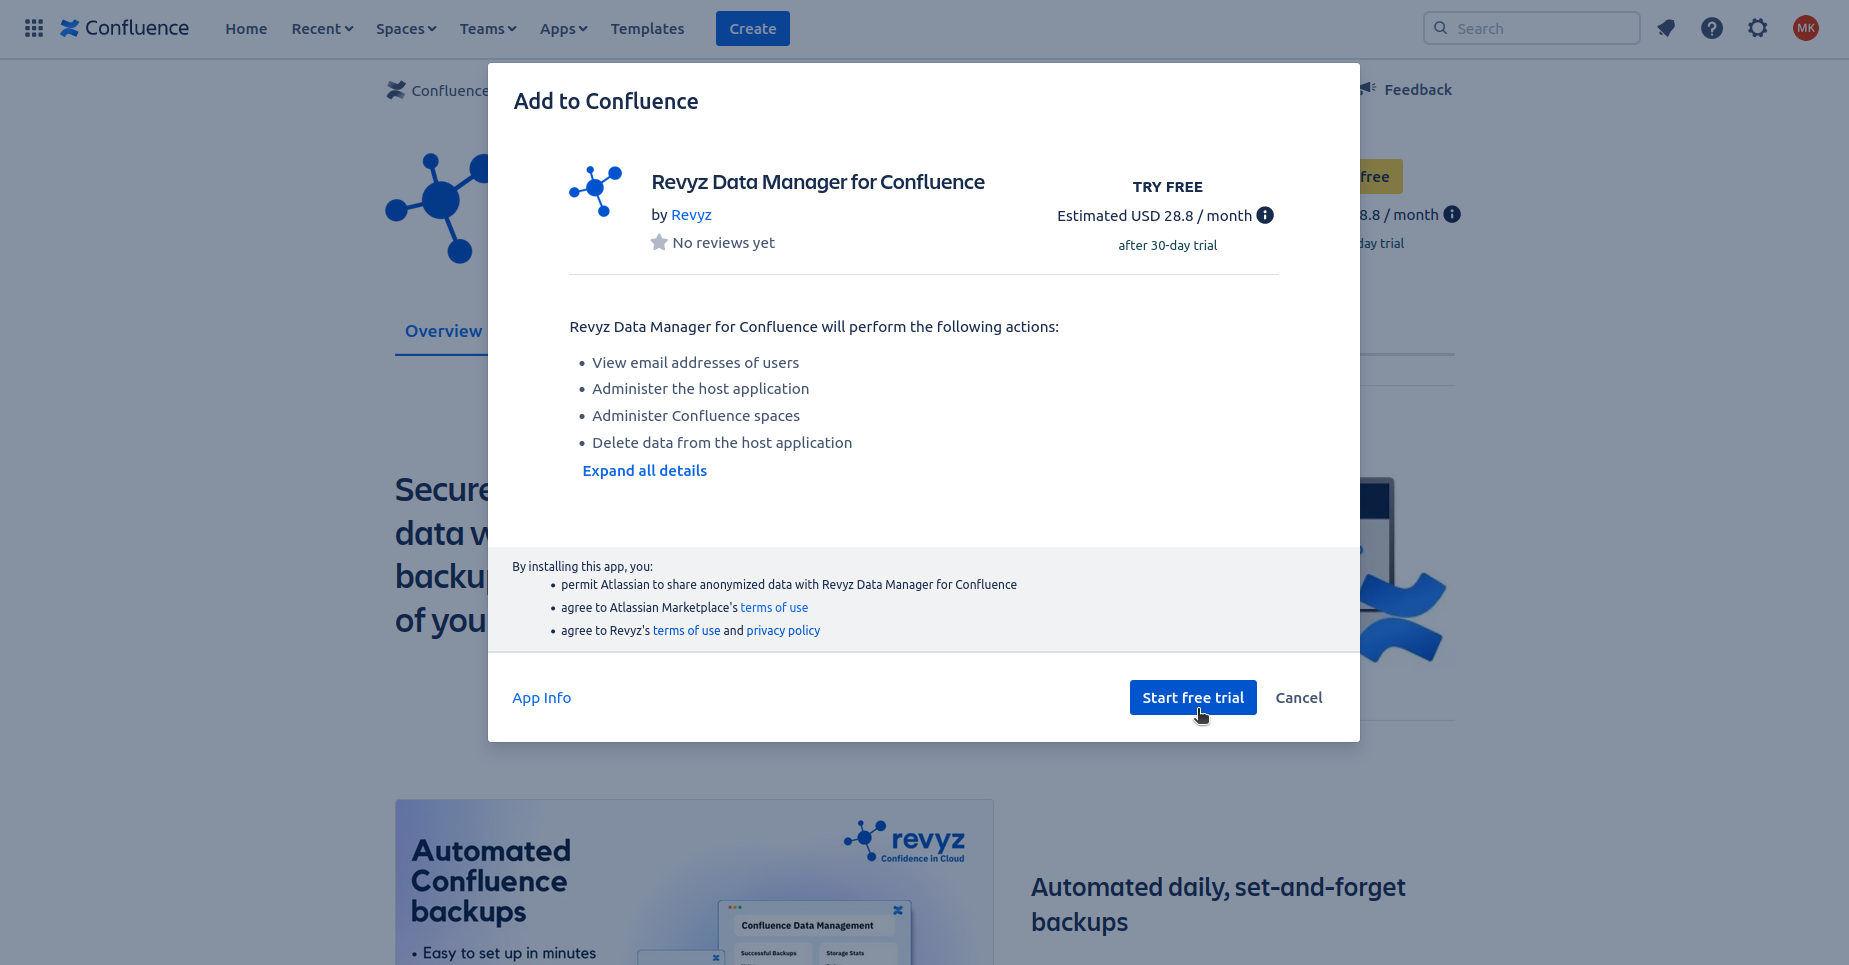The height and width of the screenshot is (965, 1849).
Task: Open the notifications icon
Action: (x=1666, y=28)
